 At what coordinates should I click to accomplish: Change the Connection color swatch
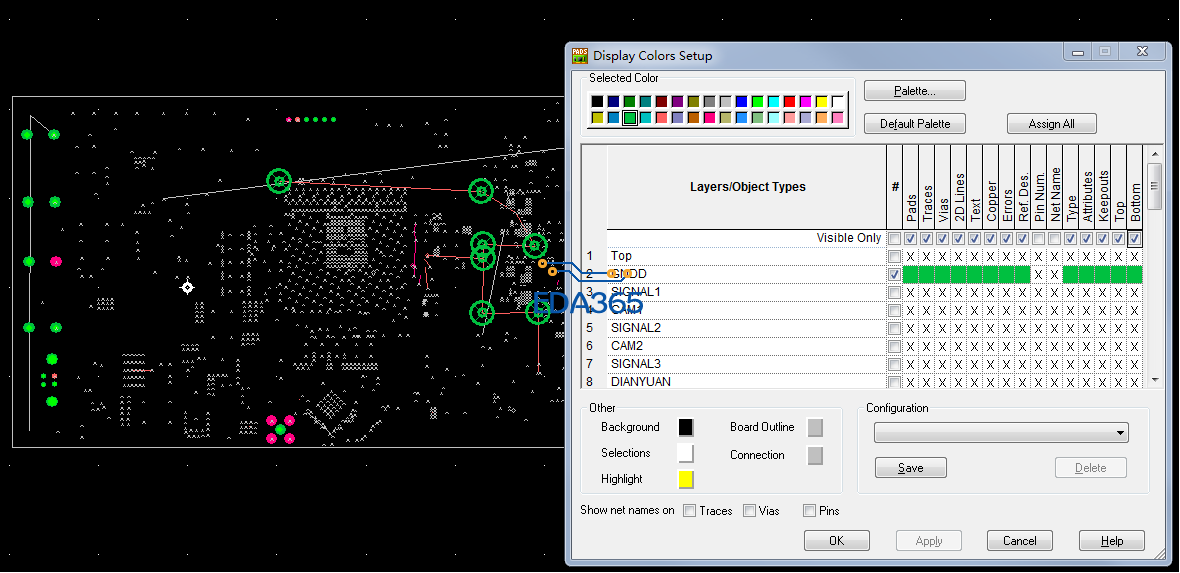click(x=815, y=456)
